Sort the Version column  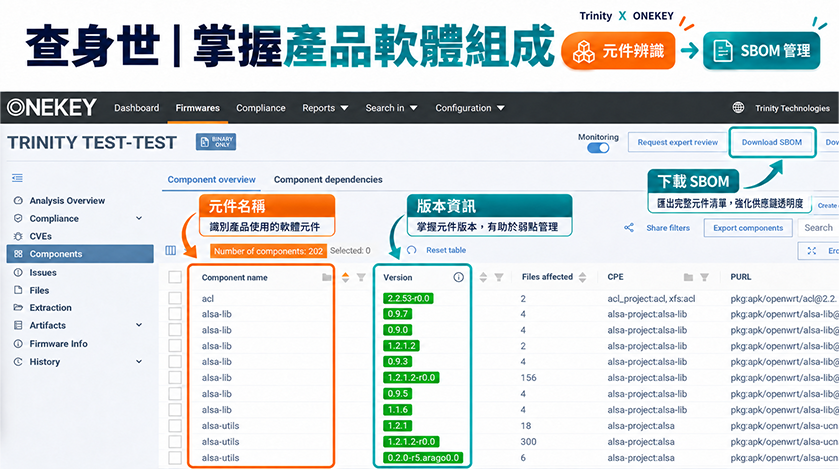tap(483, 277)
